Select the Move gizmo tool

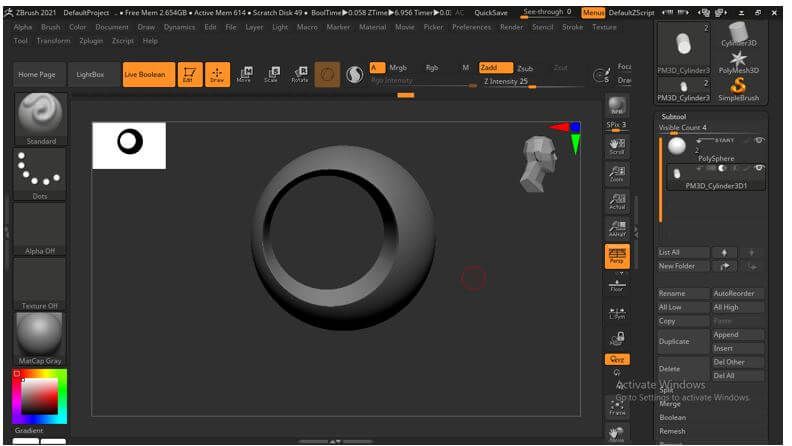click(x=244, y=74)
